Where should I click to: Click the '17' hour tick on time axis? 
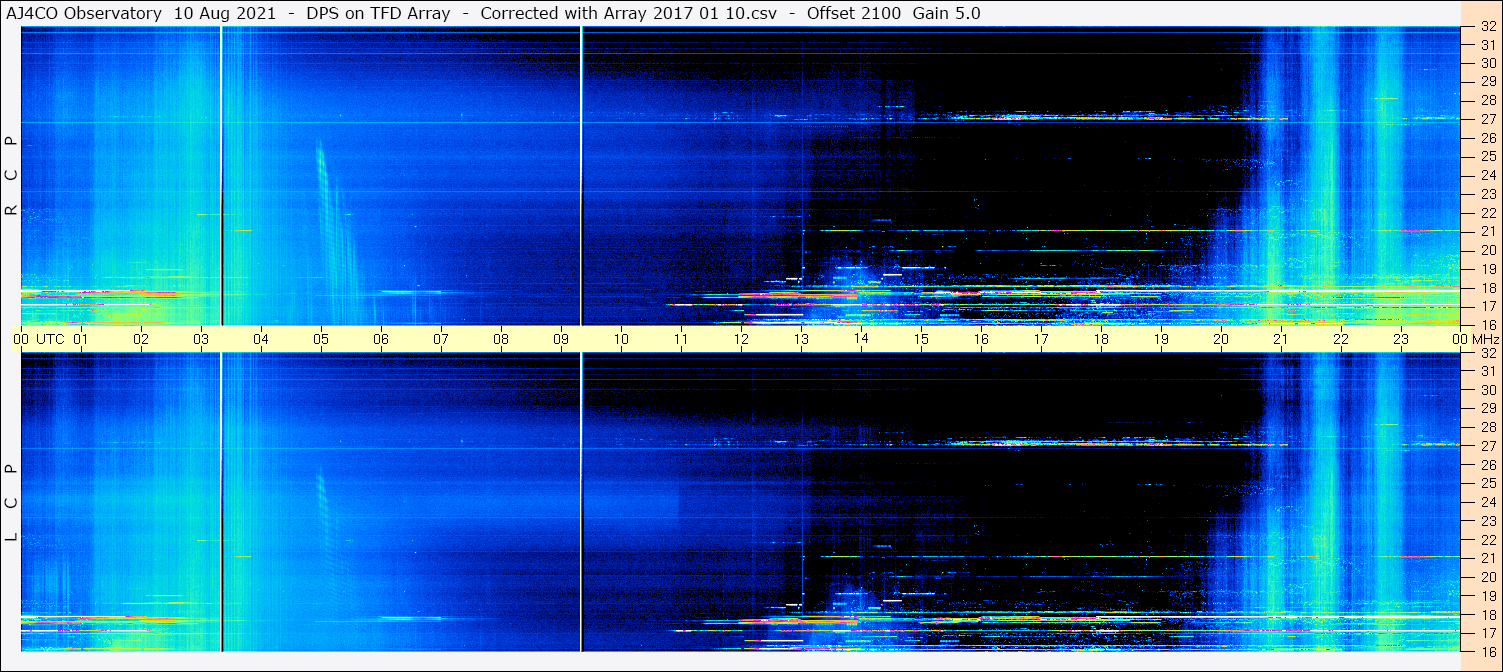pyautogui.click(x=1041, y=339)
